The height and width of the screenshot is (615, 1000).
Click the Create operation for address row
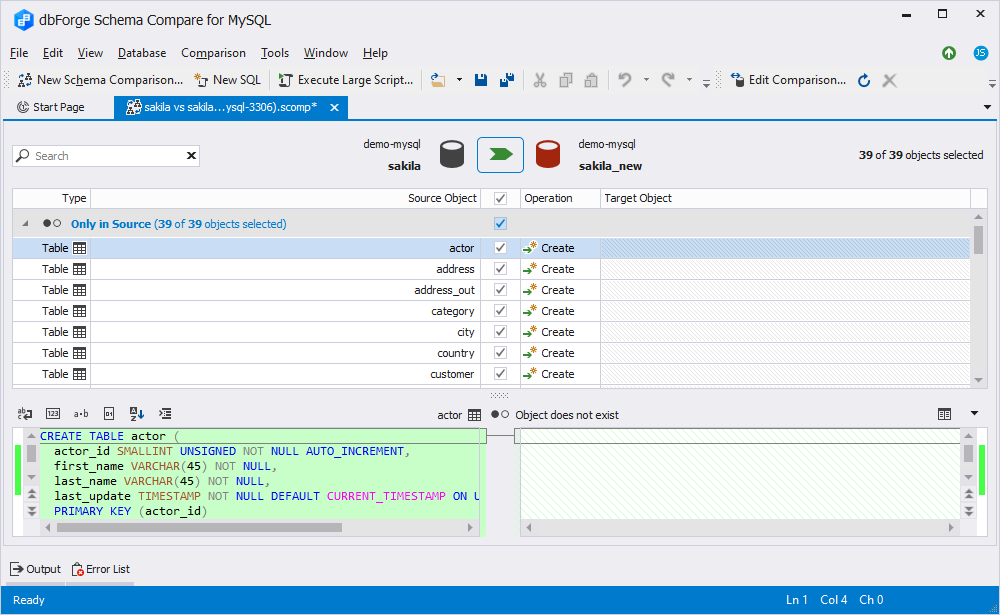point(549,269)
